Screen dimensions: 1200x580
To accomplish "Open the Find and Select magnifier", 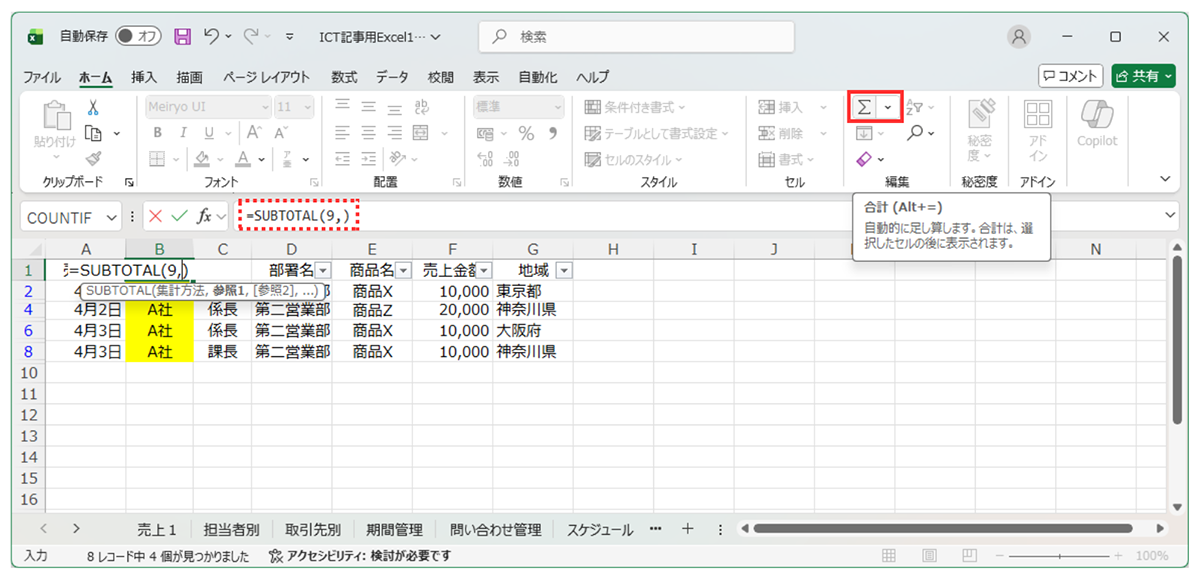I will click(x=916, y=133).
